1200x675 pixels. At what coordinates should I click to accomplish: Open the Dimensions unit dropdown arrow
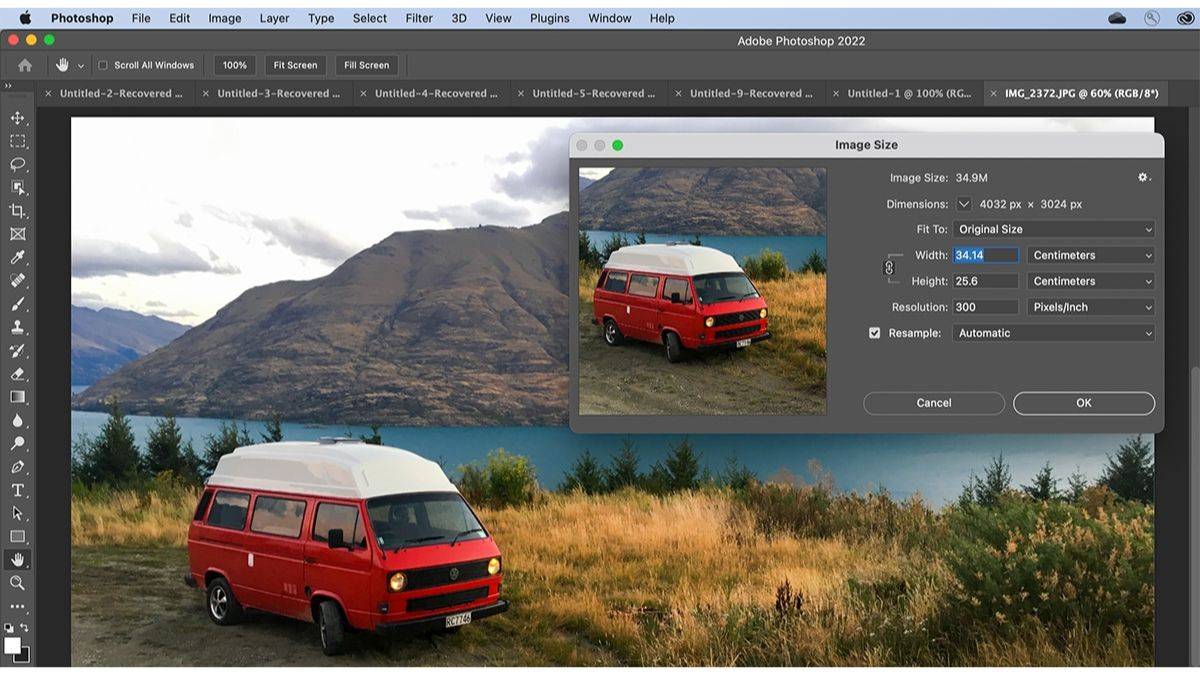click(x=964, y=204)
